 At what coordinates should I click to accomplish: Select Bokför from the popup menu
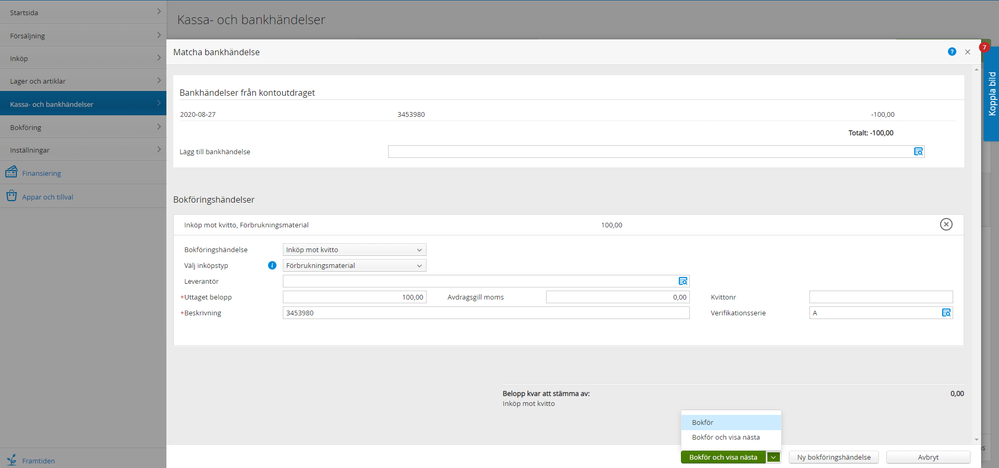[730, 423]
